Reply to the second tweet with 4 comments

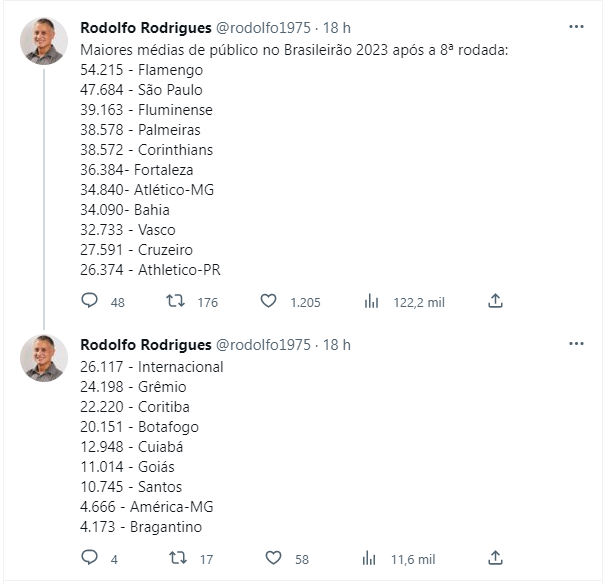click(90, 557)
